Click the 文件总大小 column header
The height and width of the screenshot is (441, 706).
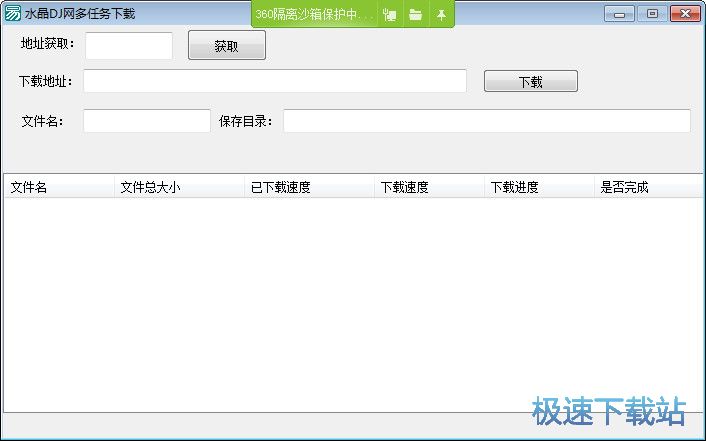179,187
